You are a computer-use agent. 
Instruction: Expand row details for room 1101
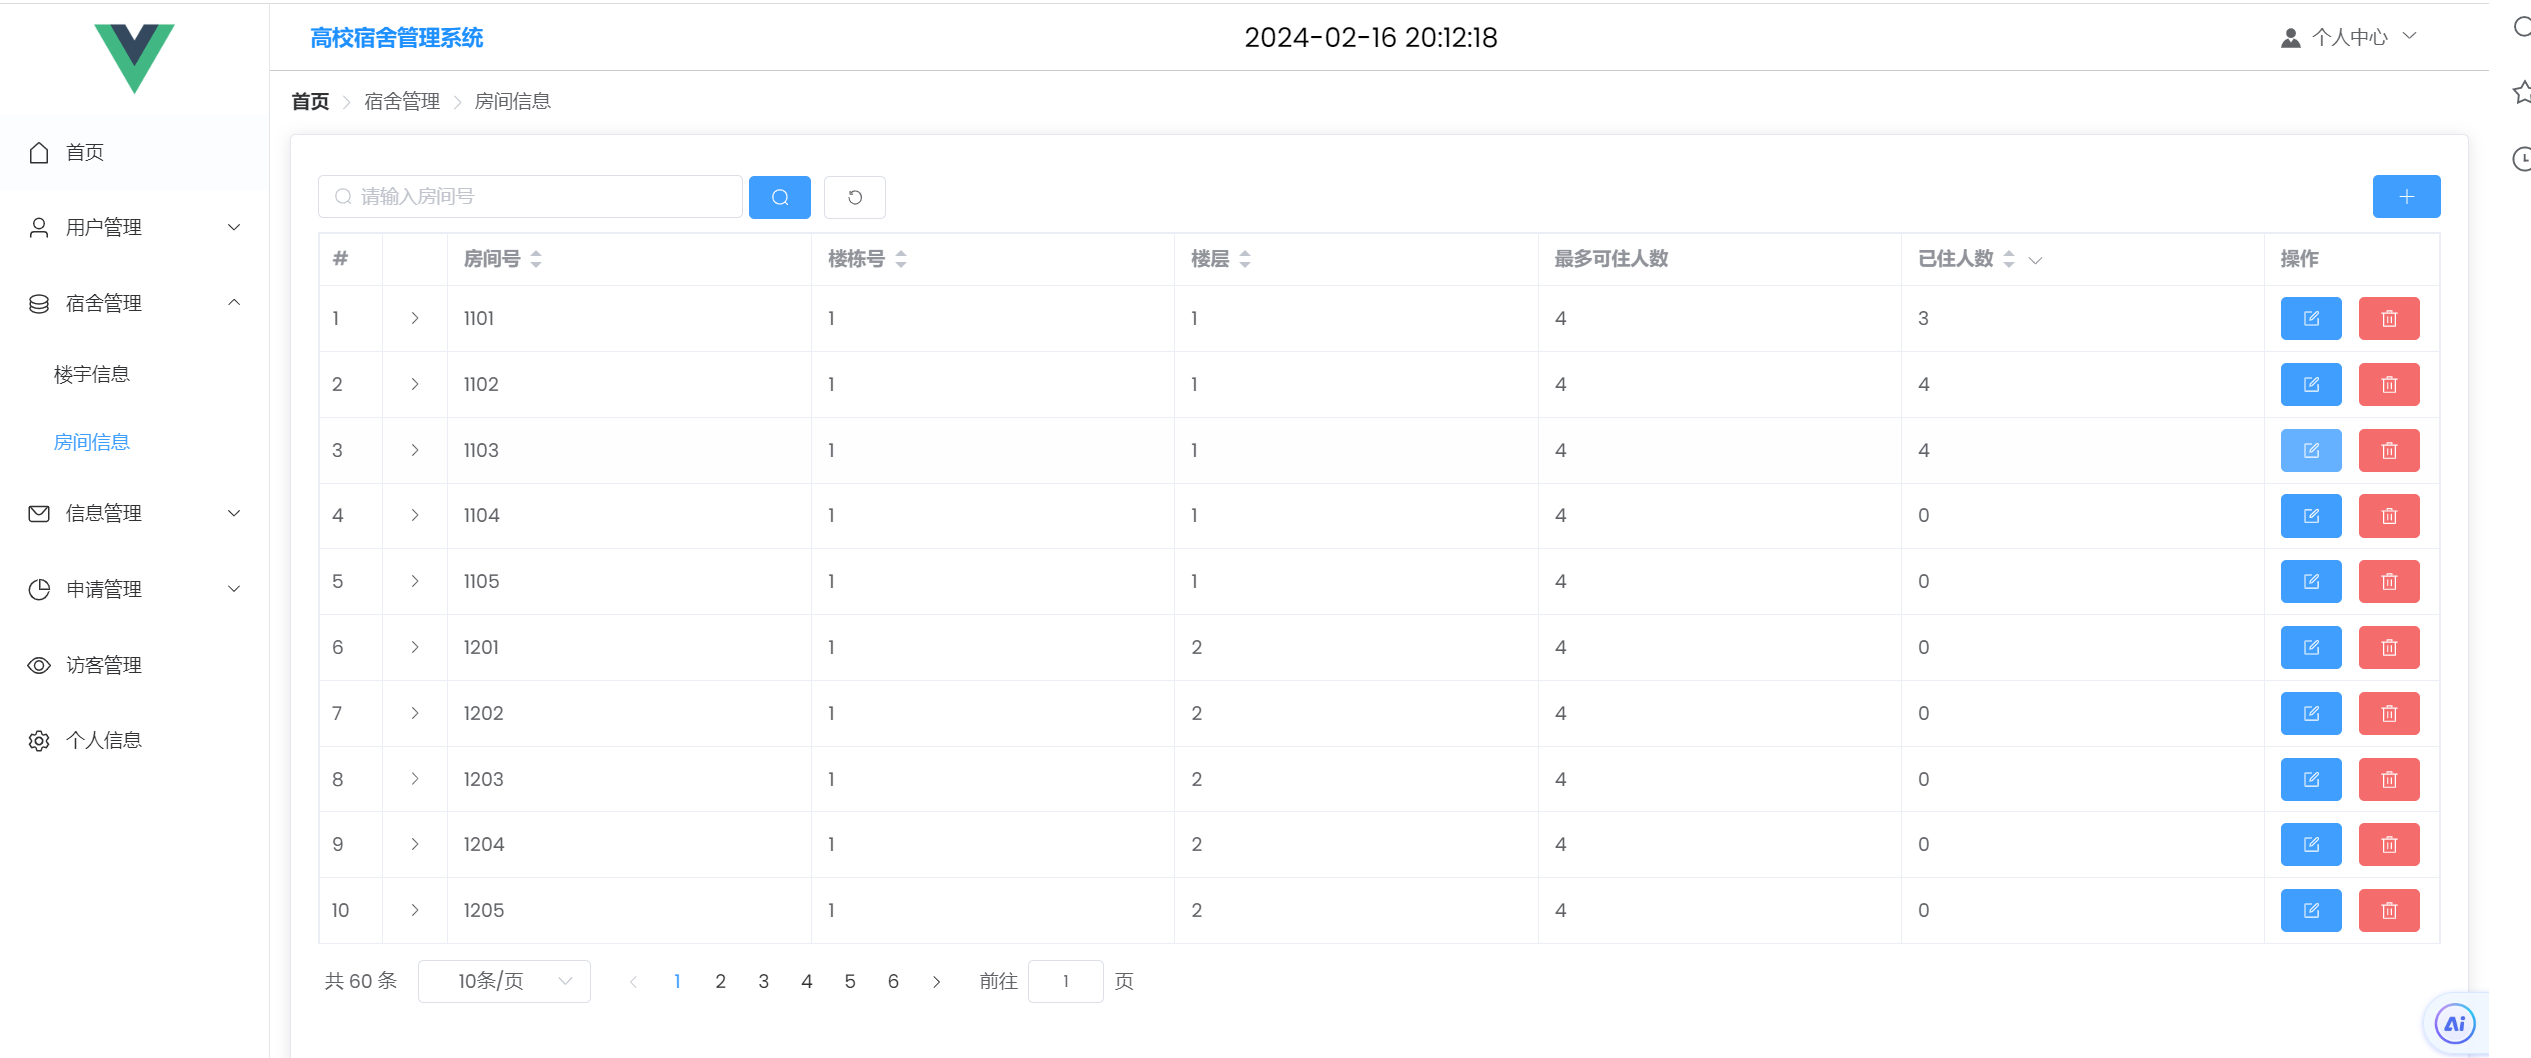(x=414, y=318)
